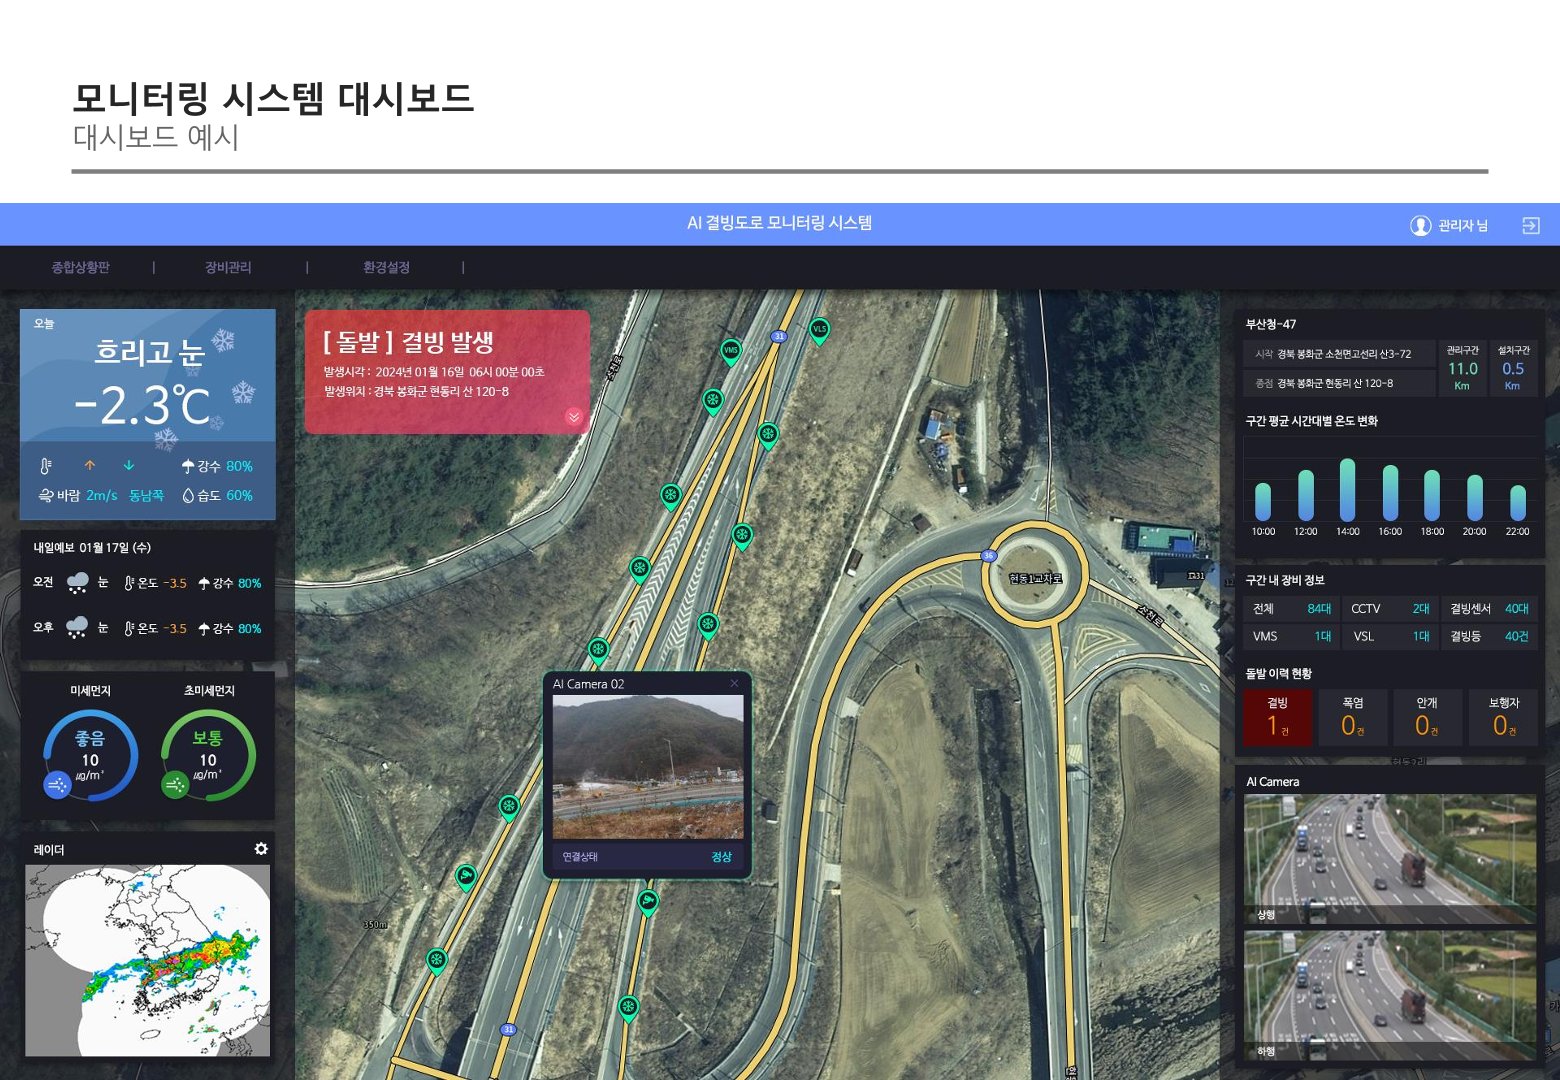The image size is (1560, 1080).
Task: Select the 안개 incident card
Action: (1427, 717)
